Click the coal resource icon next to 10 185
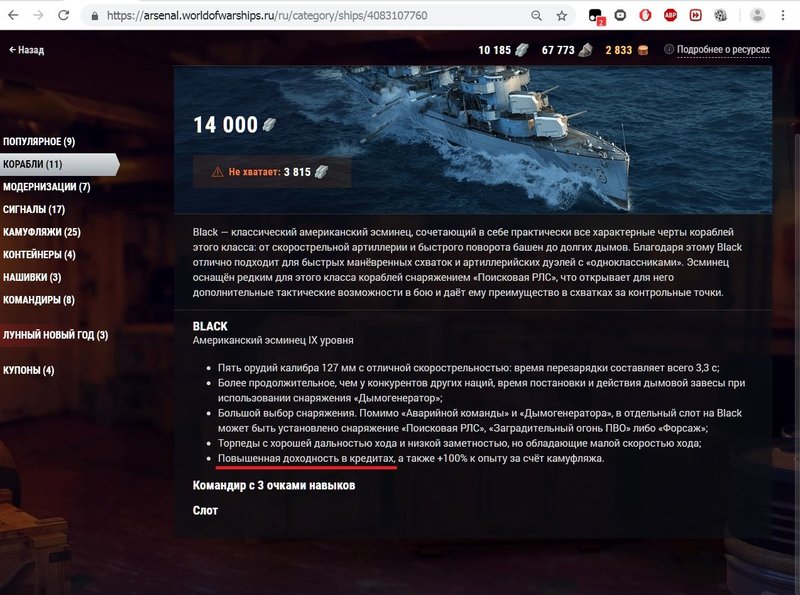 pyautogui.click(x=521, y=49)
